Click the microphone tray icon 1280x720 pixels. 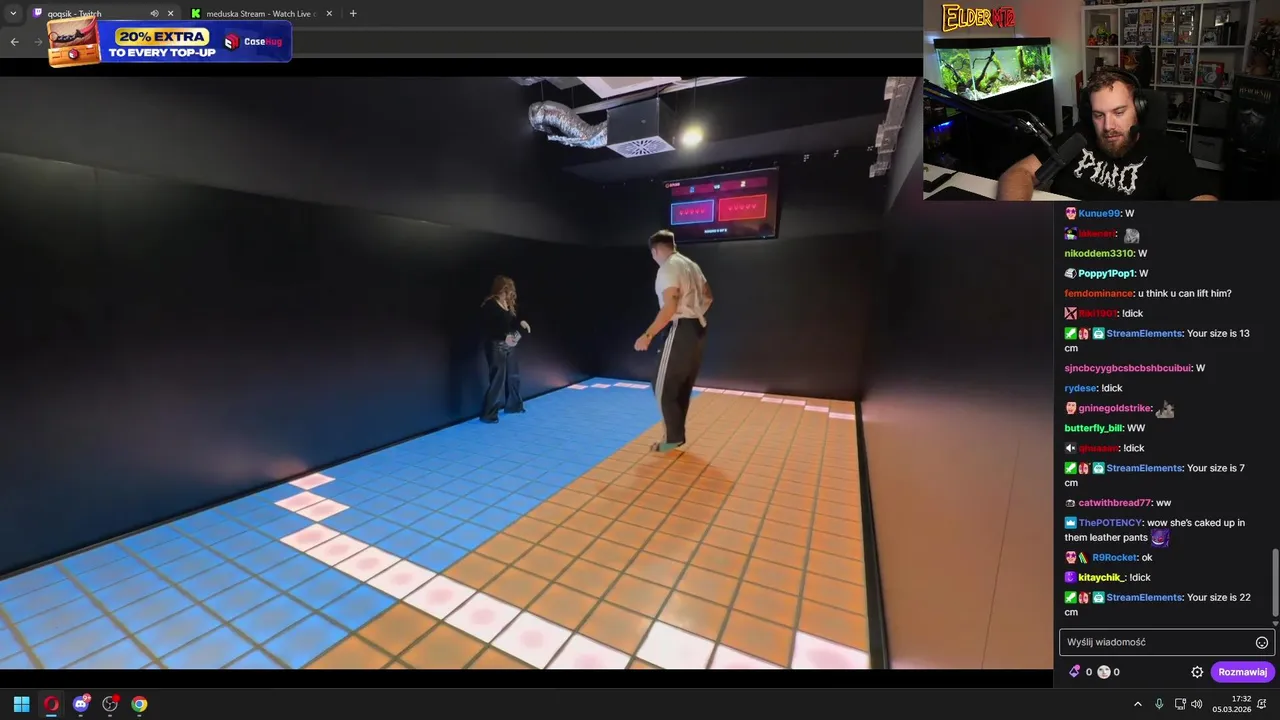pyautogui.click(x=1159, y=704)
